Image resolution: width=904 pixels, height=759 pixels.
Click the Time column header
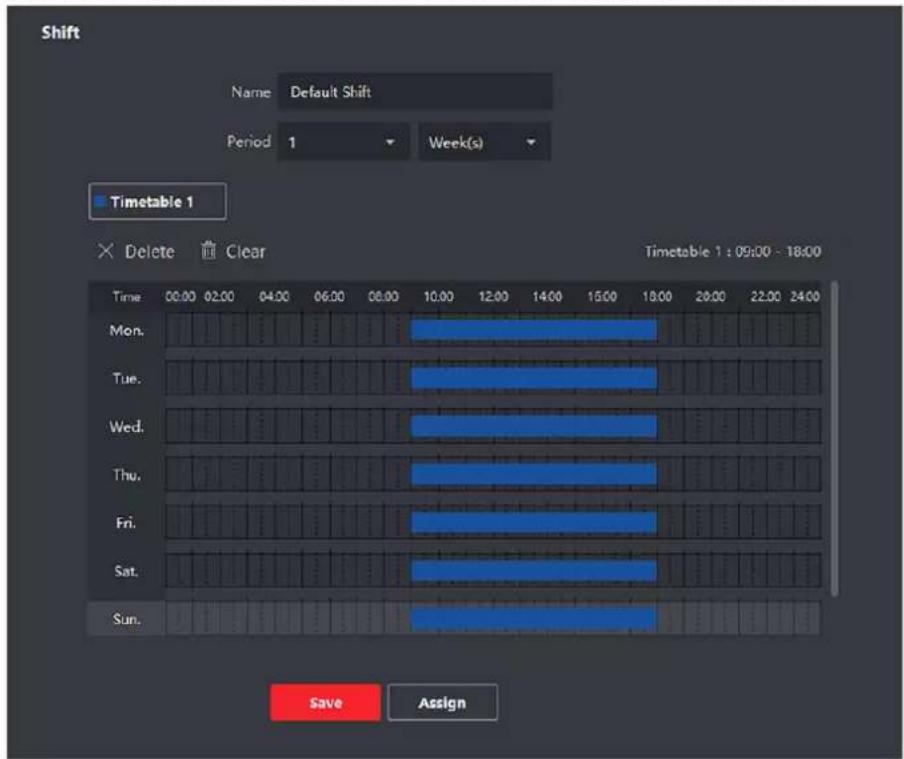[x=126, y=296]
